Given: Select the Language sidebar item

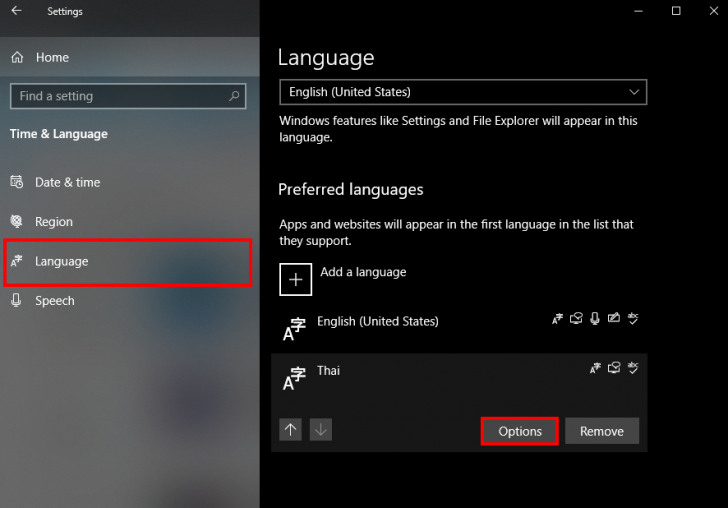Looking at the screenshot, I should (128, 262).
